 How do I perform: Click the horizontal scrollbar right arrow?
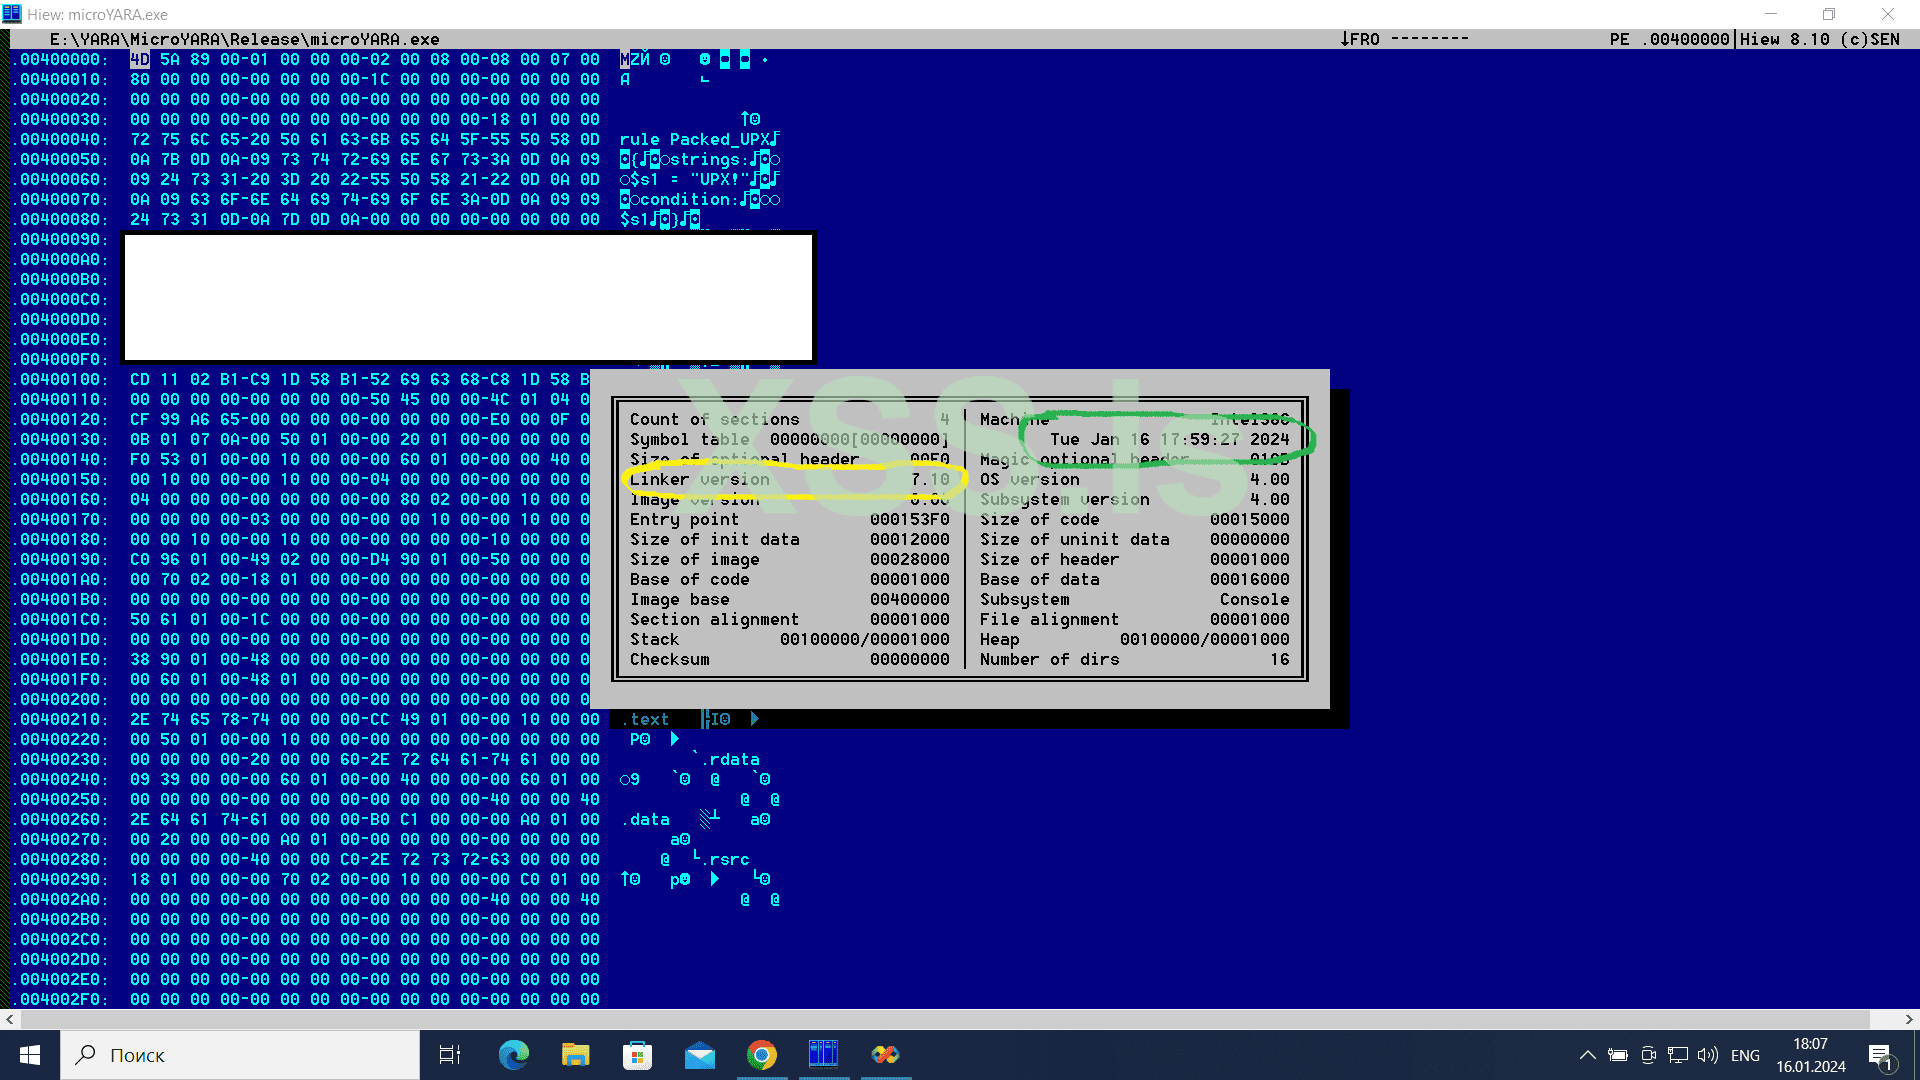point(1909,1019)
